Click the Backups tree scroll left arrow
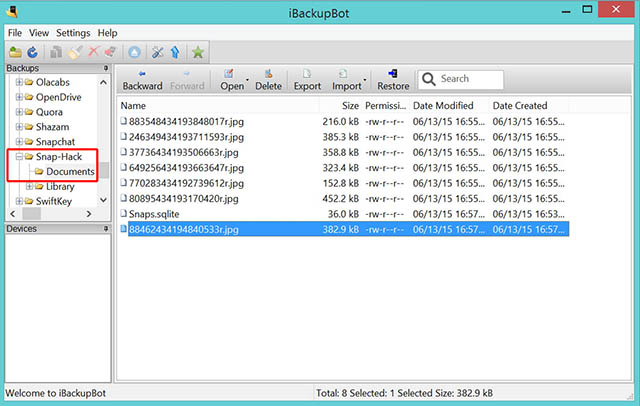The height and width of the screenshot is (406, 640). (x=13, y=214)
